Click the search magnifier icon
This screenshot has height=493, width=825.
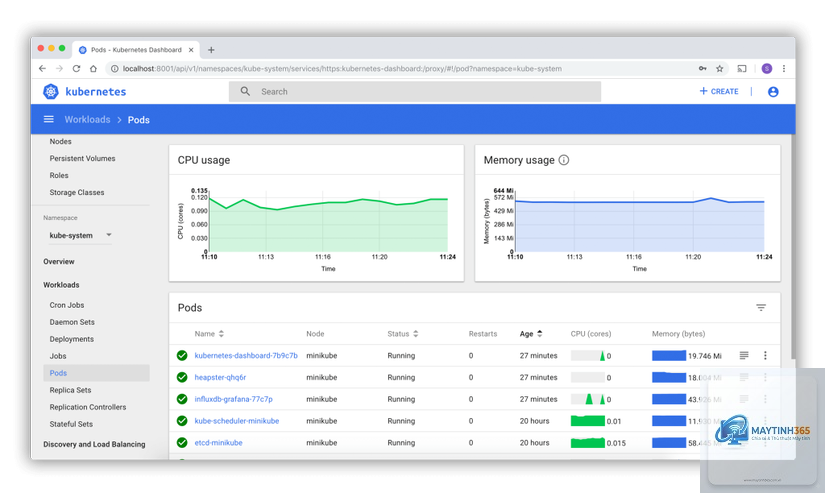[245, 92]
